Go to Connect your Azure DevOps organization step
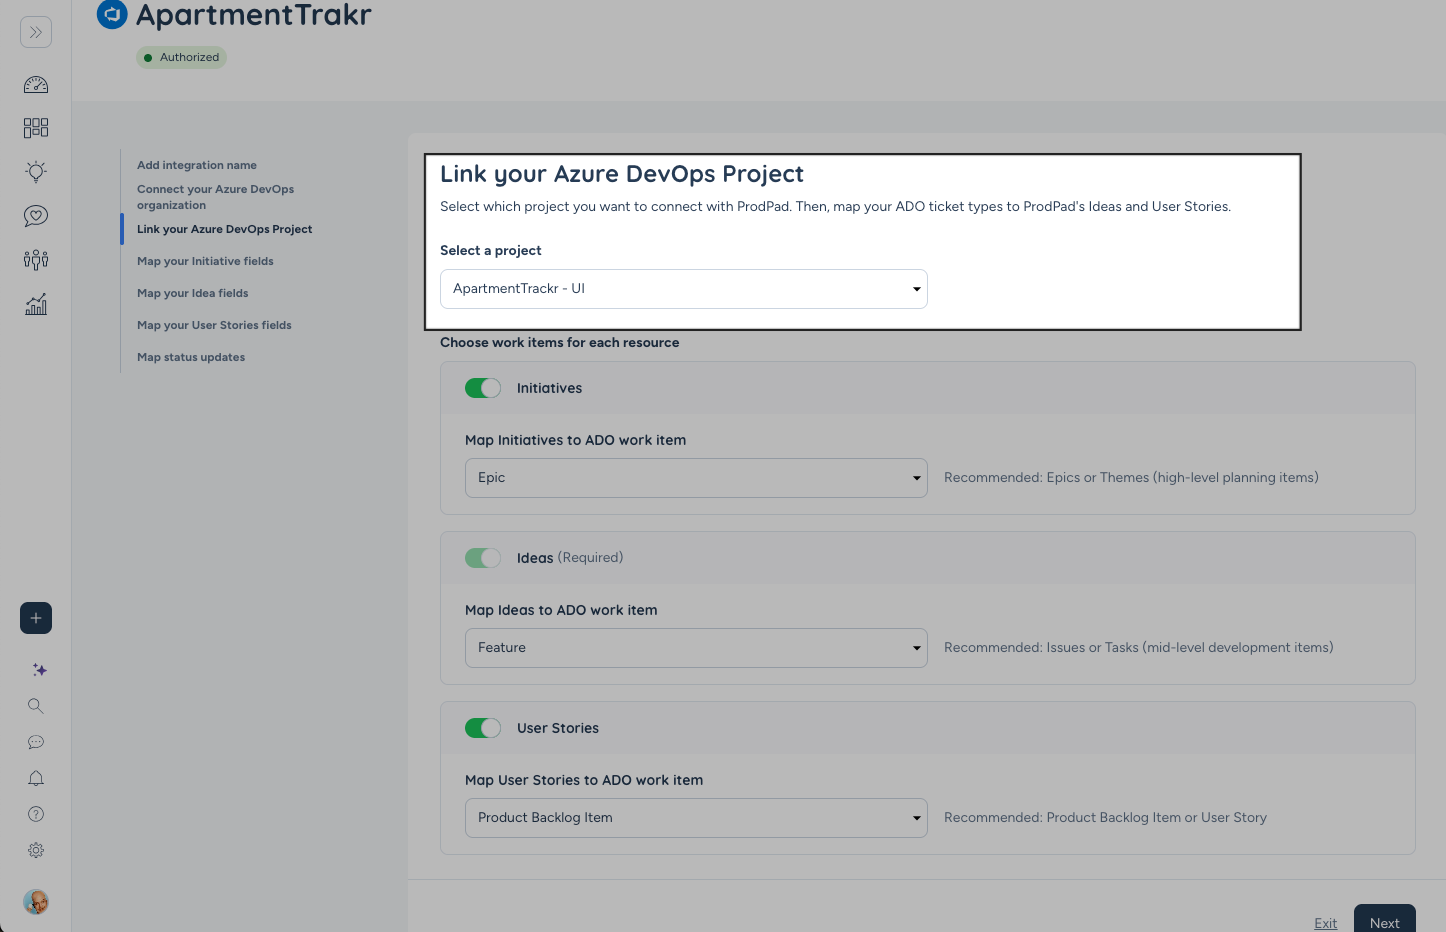The image size is (1446, 932). [216, 197]
